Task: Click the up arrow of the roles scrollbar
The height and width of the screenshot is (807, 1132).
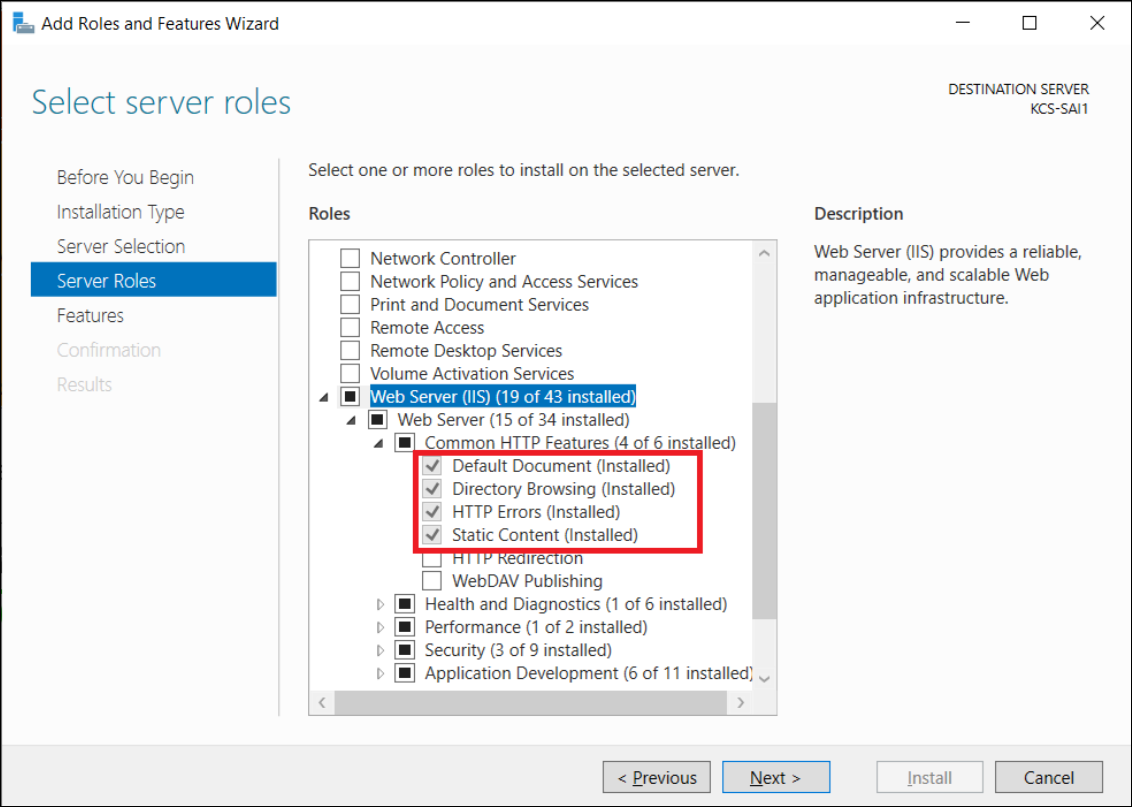Action: pos(765,253)
